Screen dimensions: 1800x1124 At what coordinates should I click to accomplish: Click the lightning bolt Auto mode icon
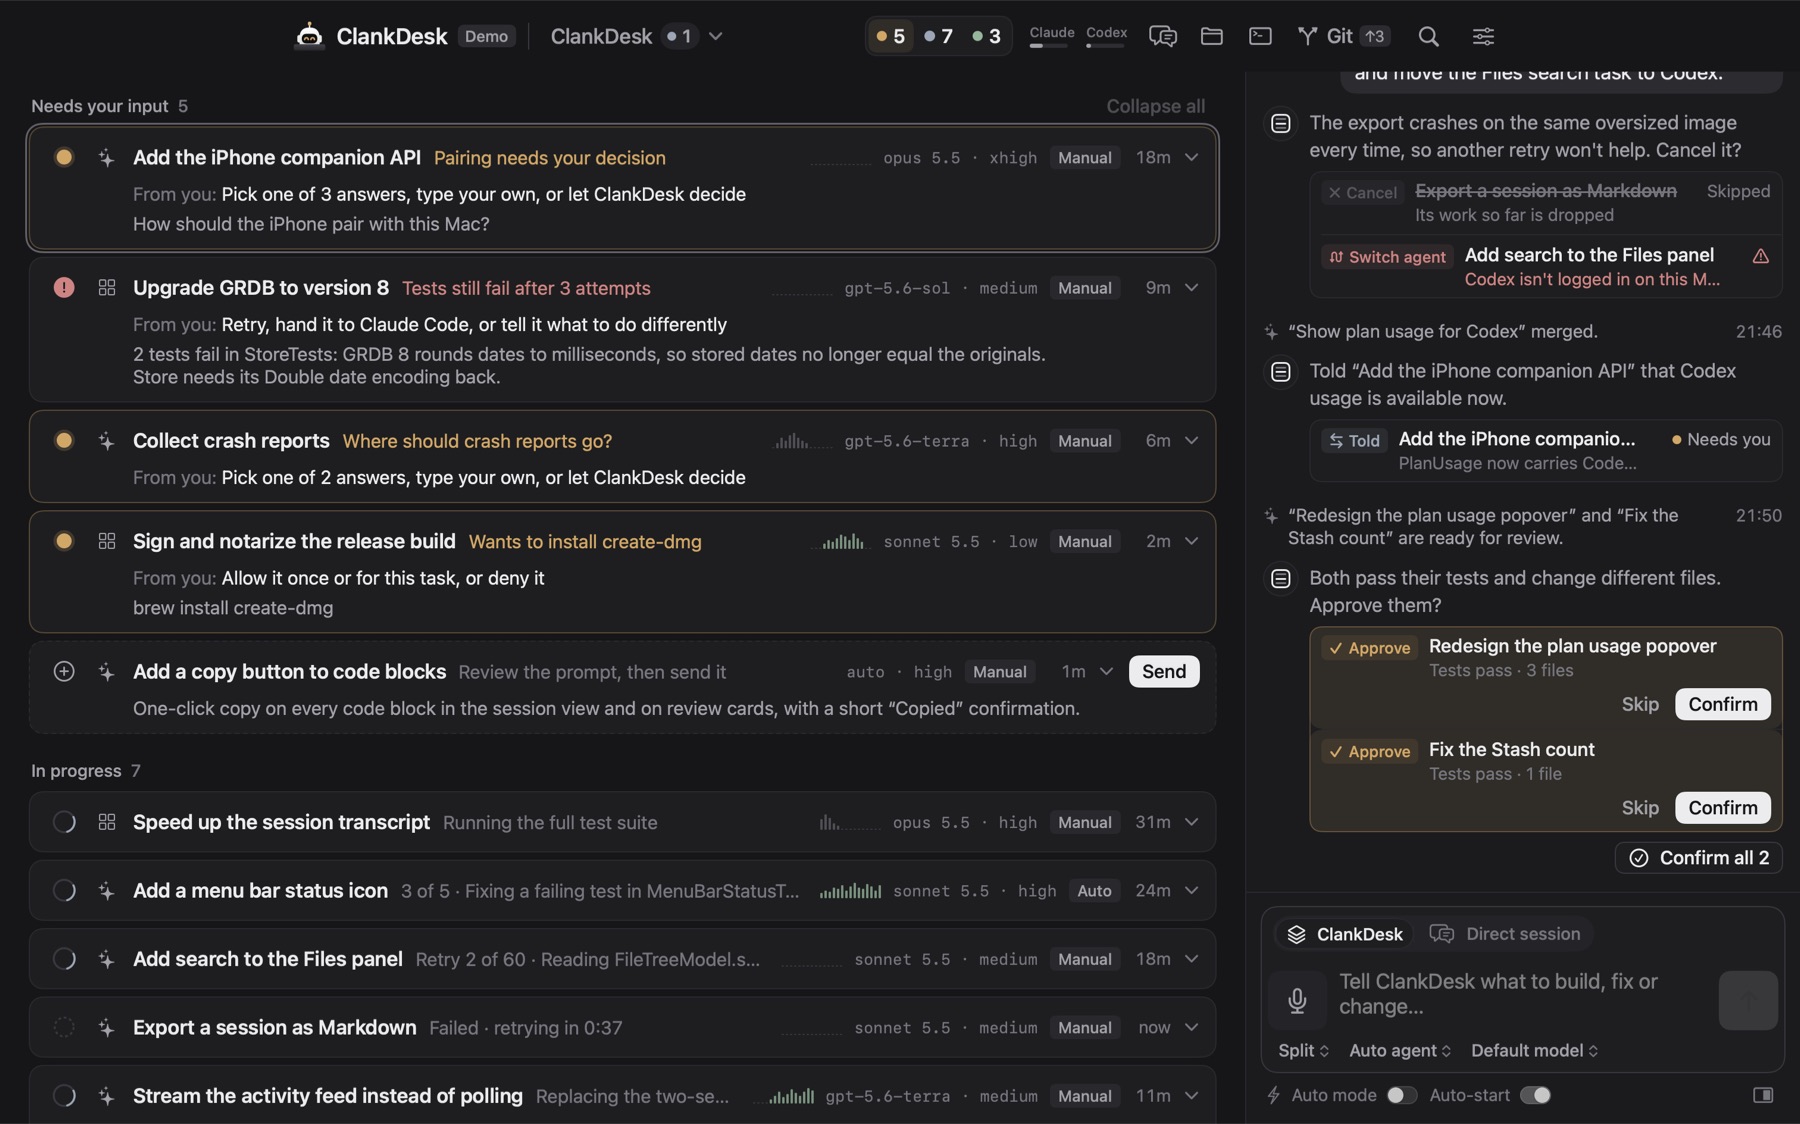(x=1273, y=1095)
